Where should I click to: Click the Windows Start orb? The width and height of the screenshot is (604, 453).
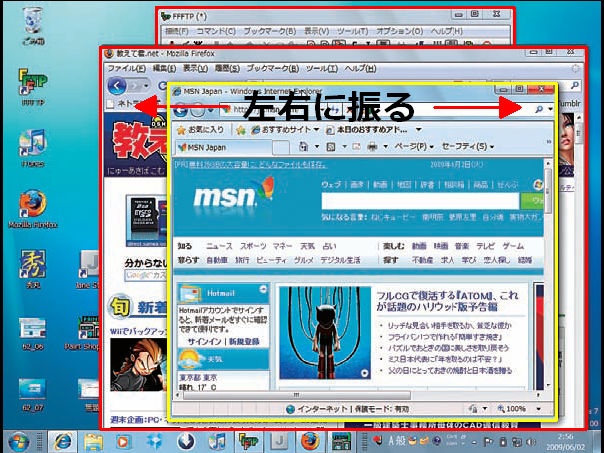coord(19,441)
